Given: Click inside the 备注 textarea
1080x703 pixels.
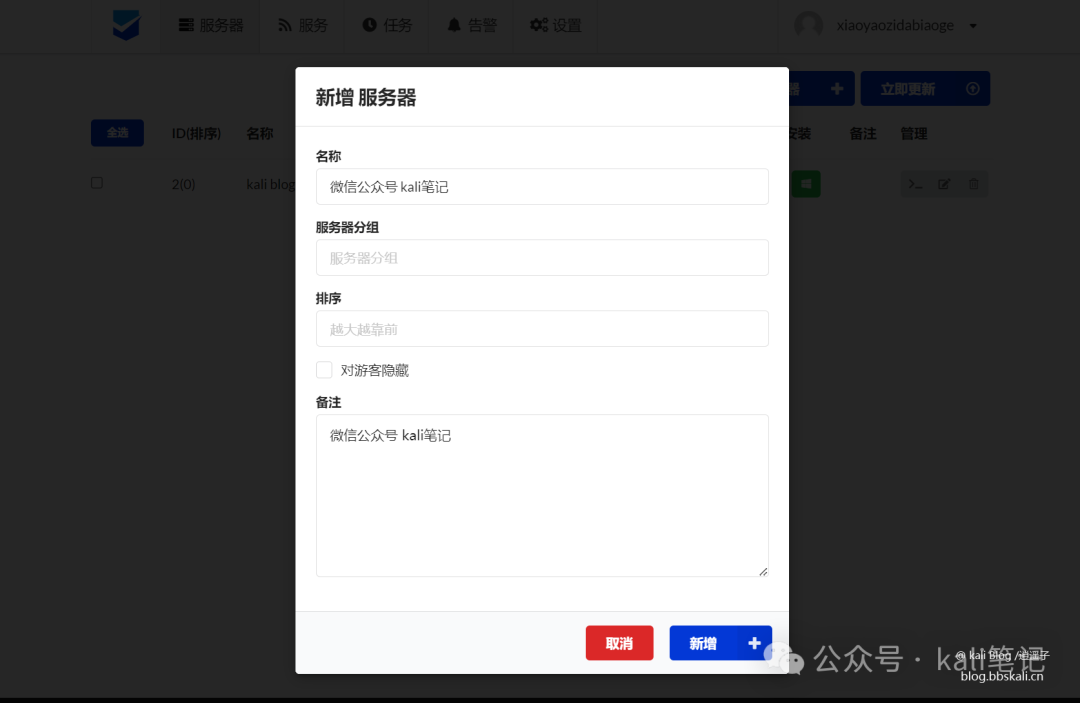Looking at the screenshot, I should [542, 496].
